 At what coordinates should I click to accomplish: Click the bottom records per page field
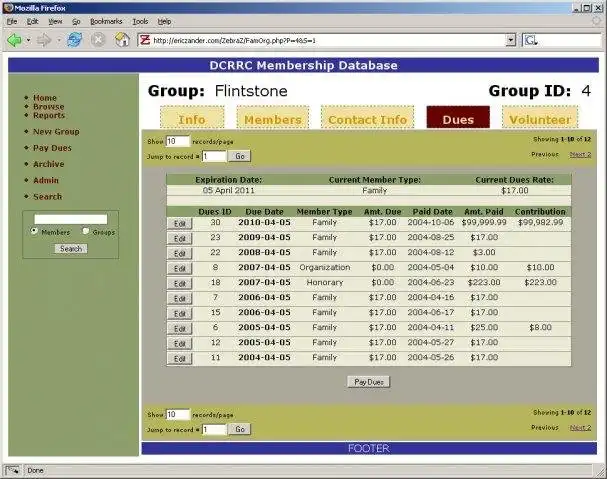point(178,414)
